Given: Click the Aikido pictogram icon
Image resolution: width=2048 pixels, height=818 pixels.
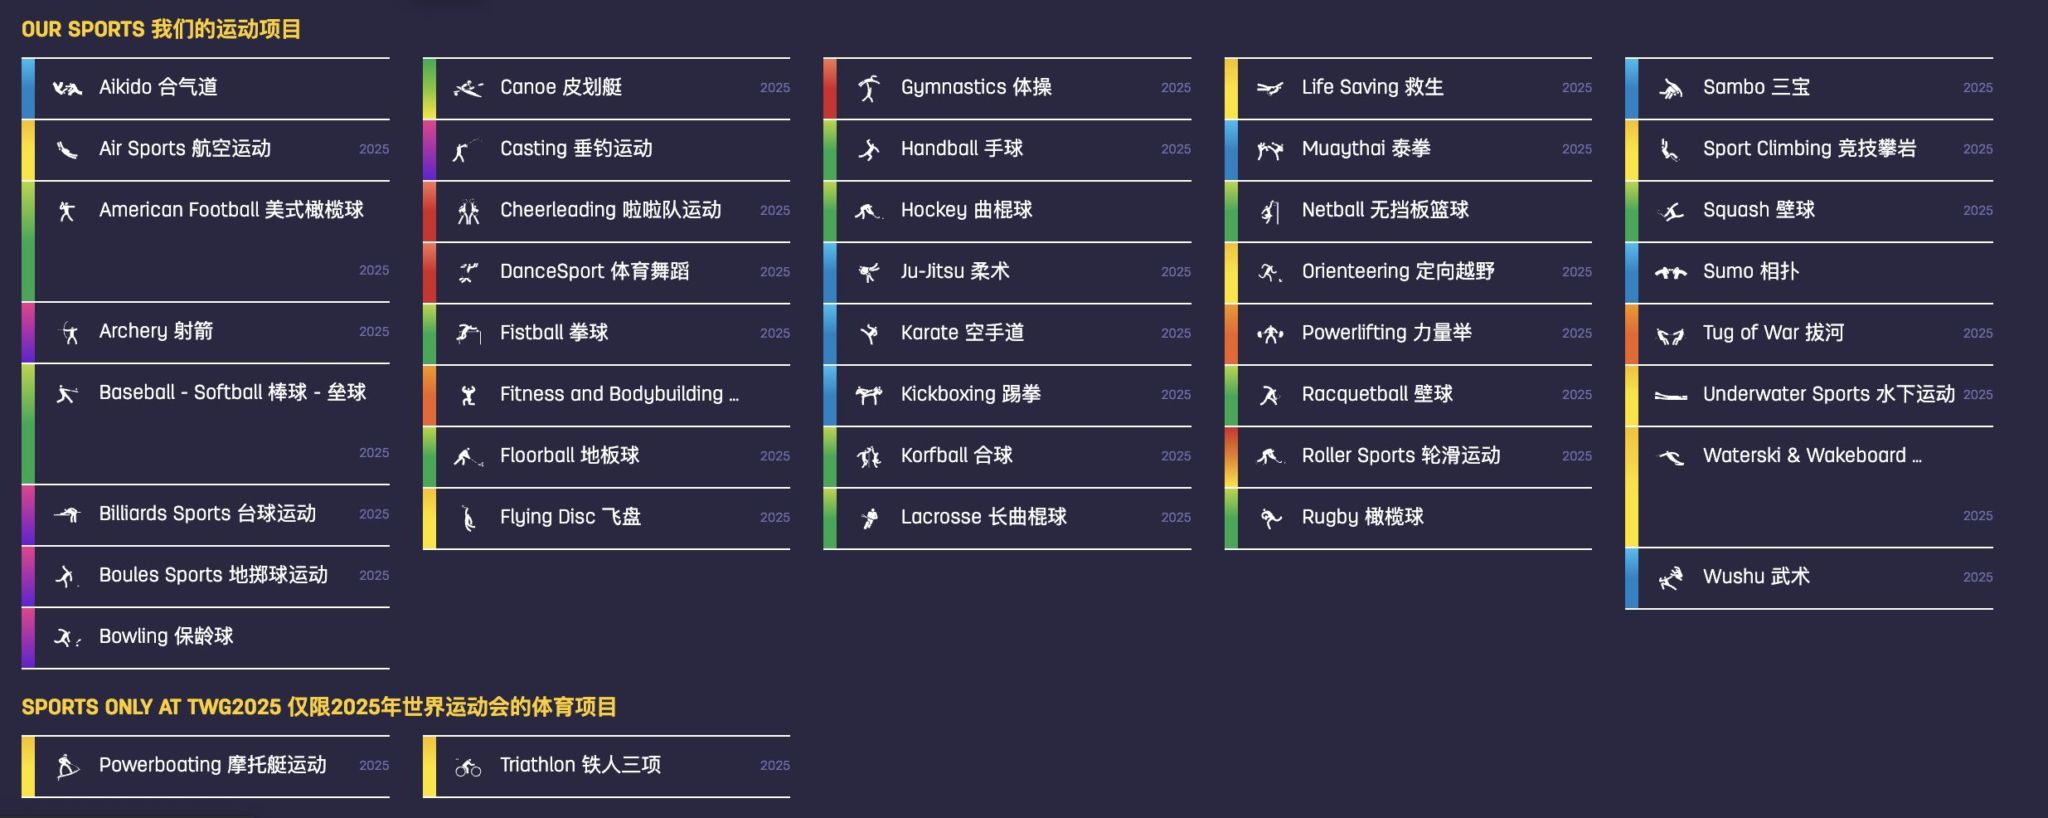Looking at the screenshot, I should 67,88.
